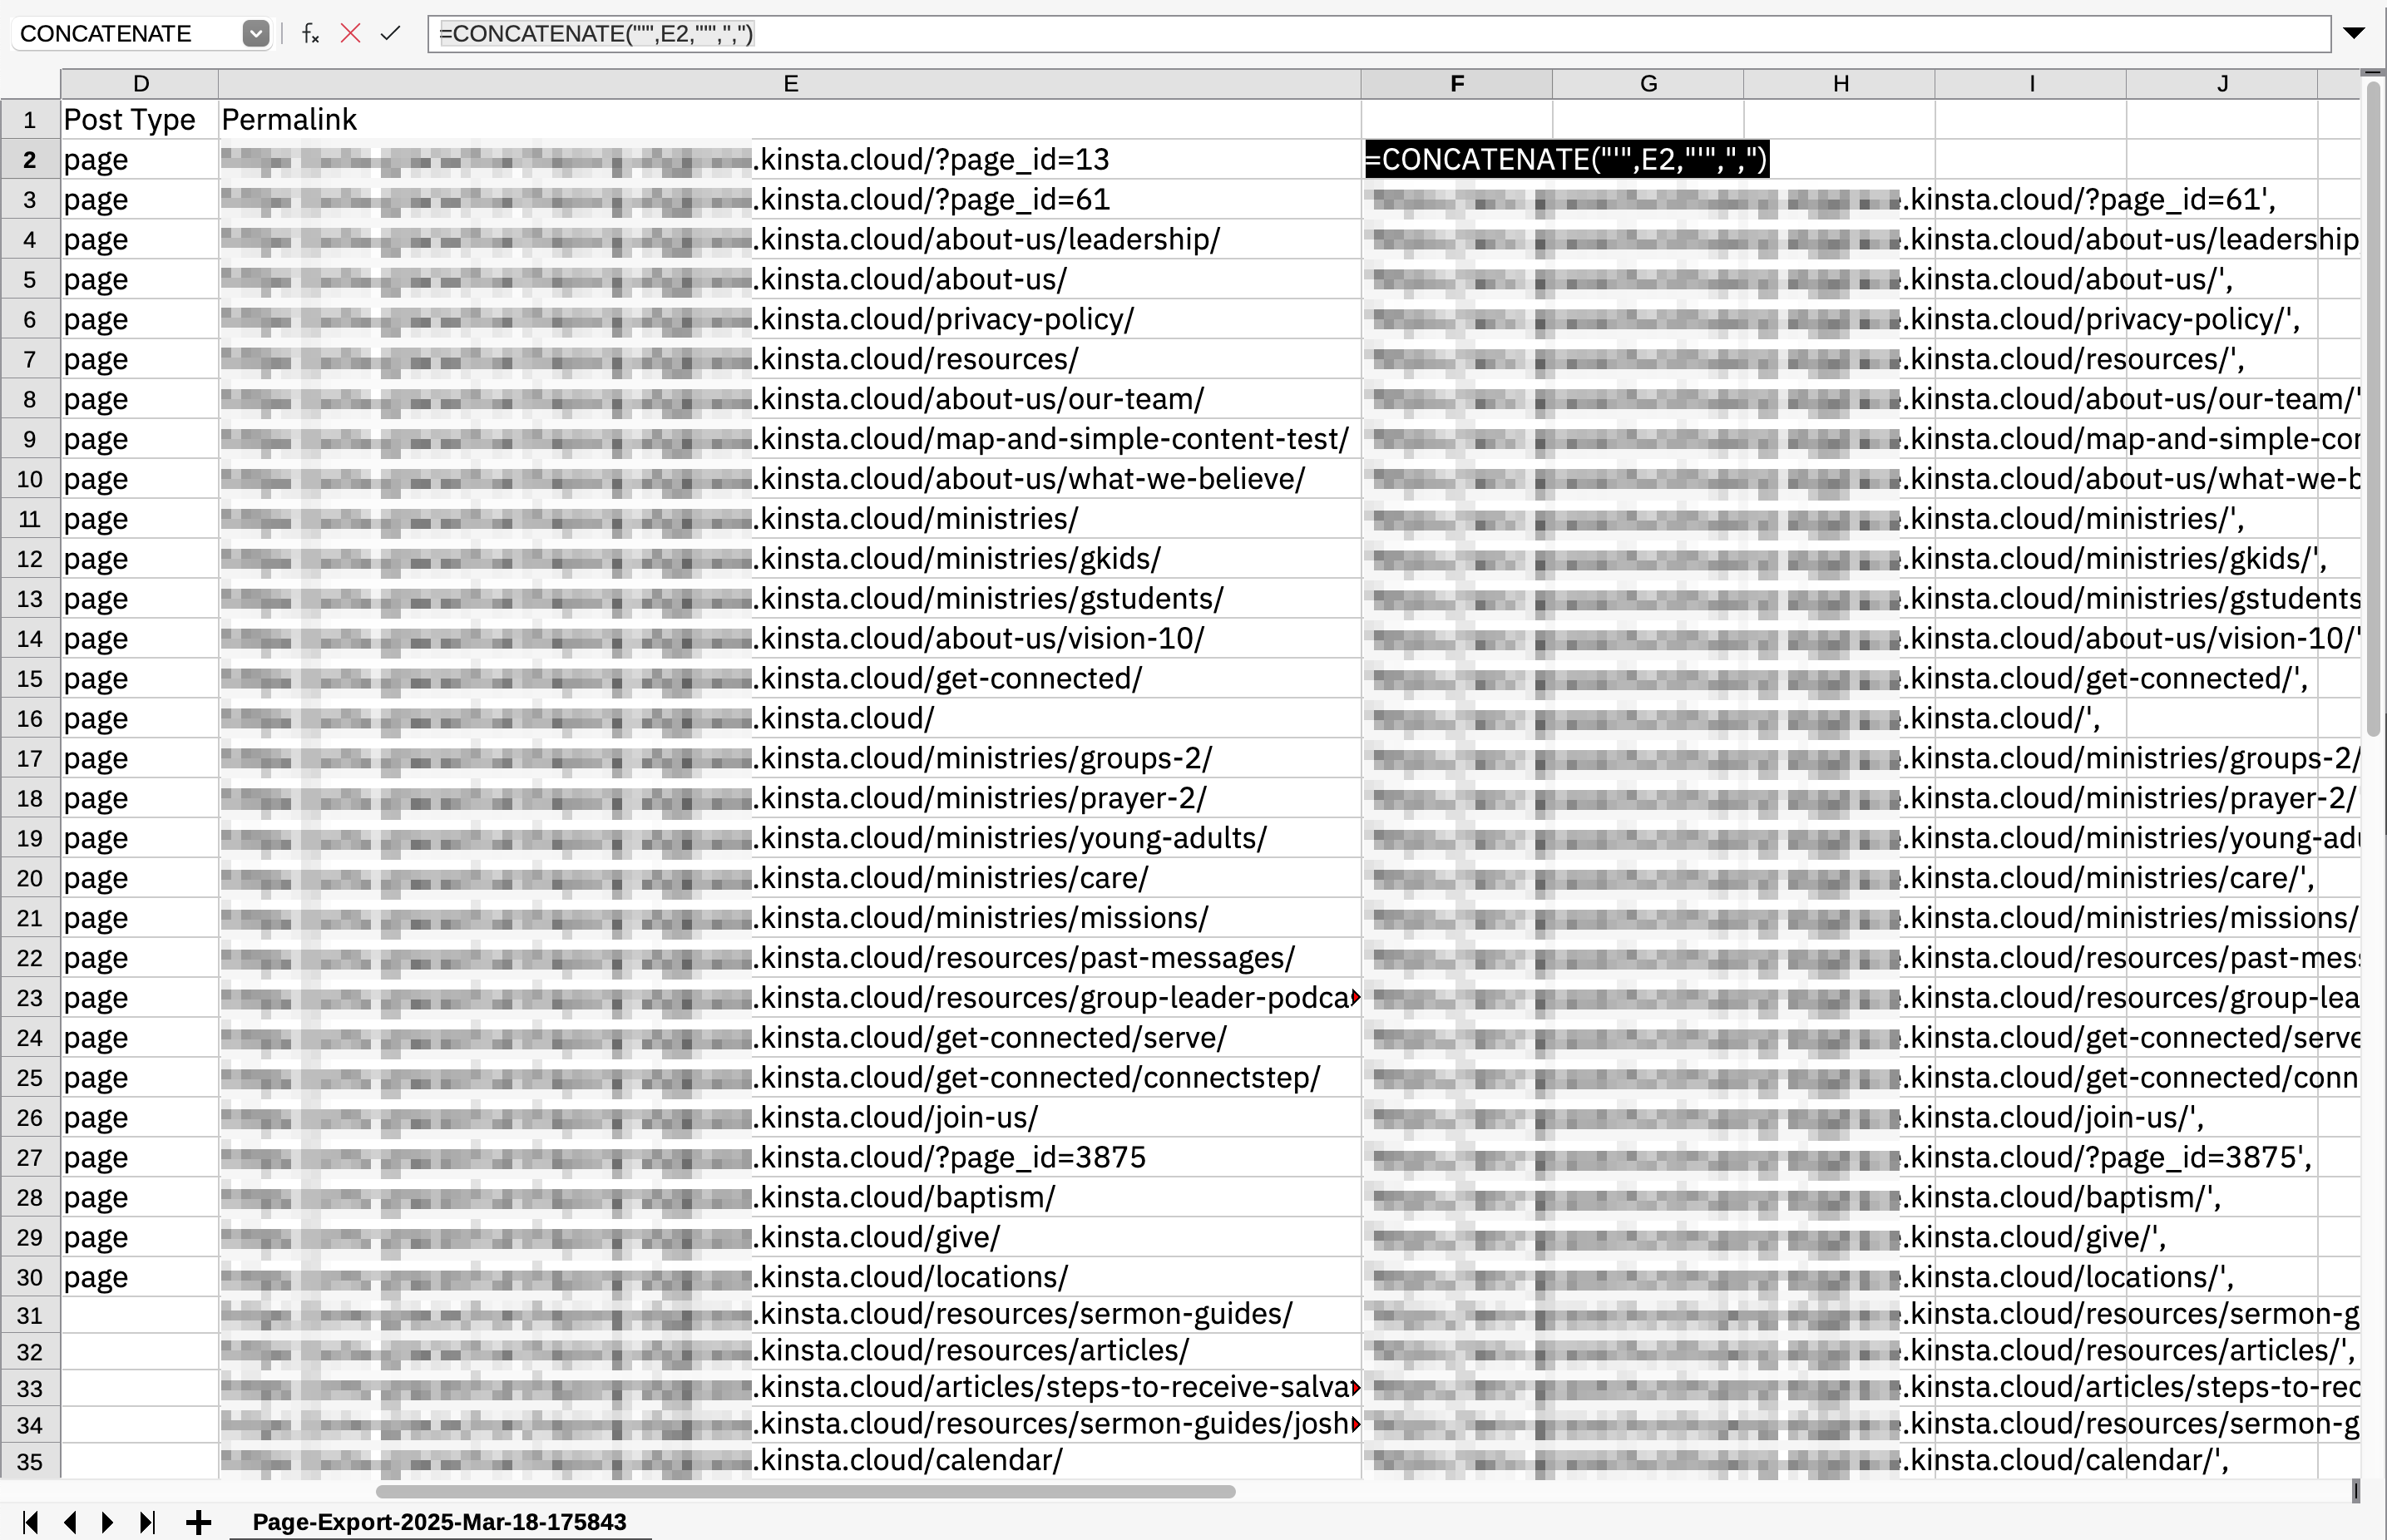This screenshot has height=1540, width=2387.
Task: Select column F header
Action: tap(1456, 84)
